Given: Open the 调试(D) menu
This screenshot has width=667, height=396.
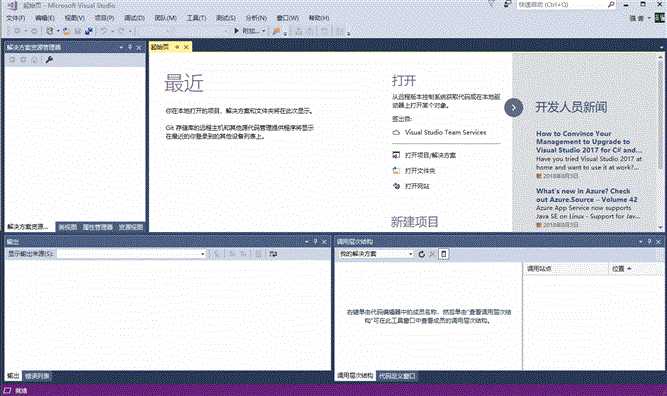Looking at the screenshot, I should 134,18.
